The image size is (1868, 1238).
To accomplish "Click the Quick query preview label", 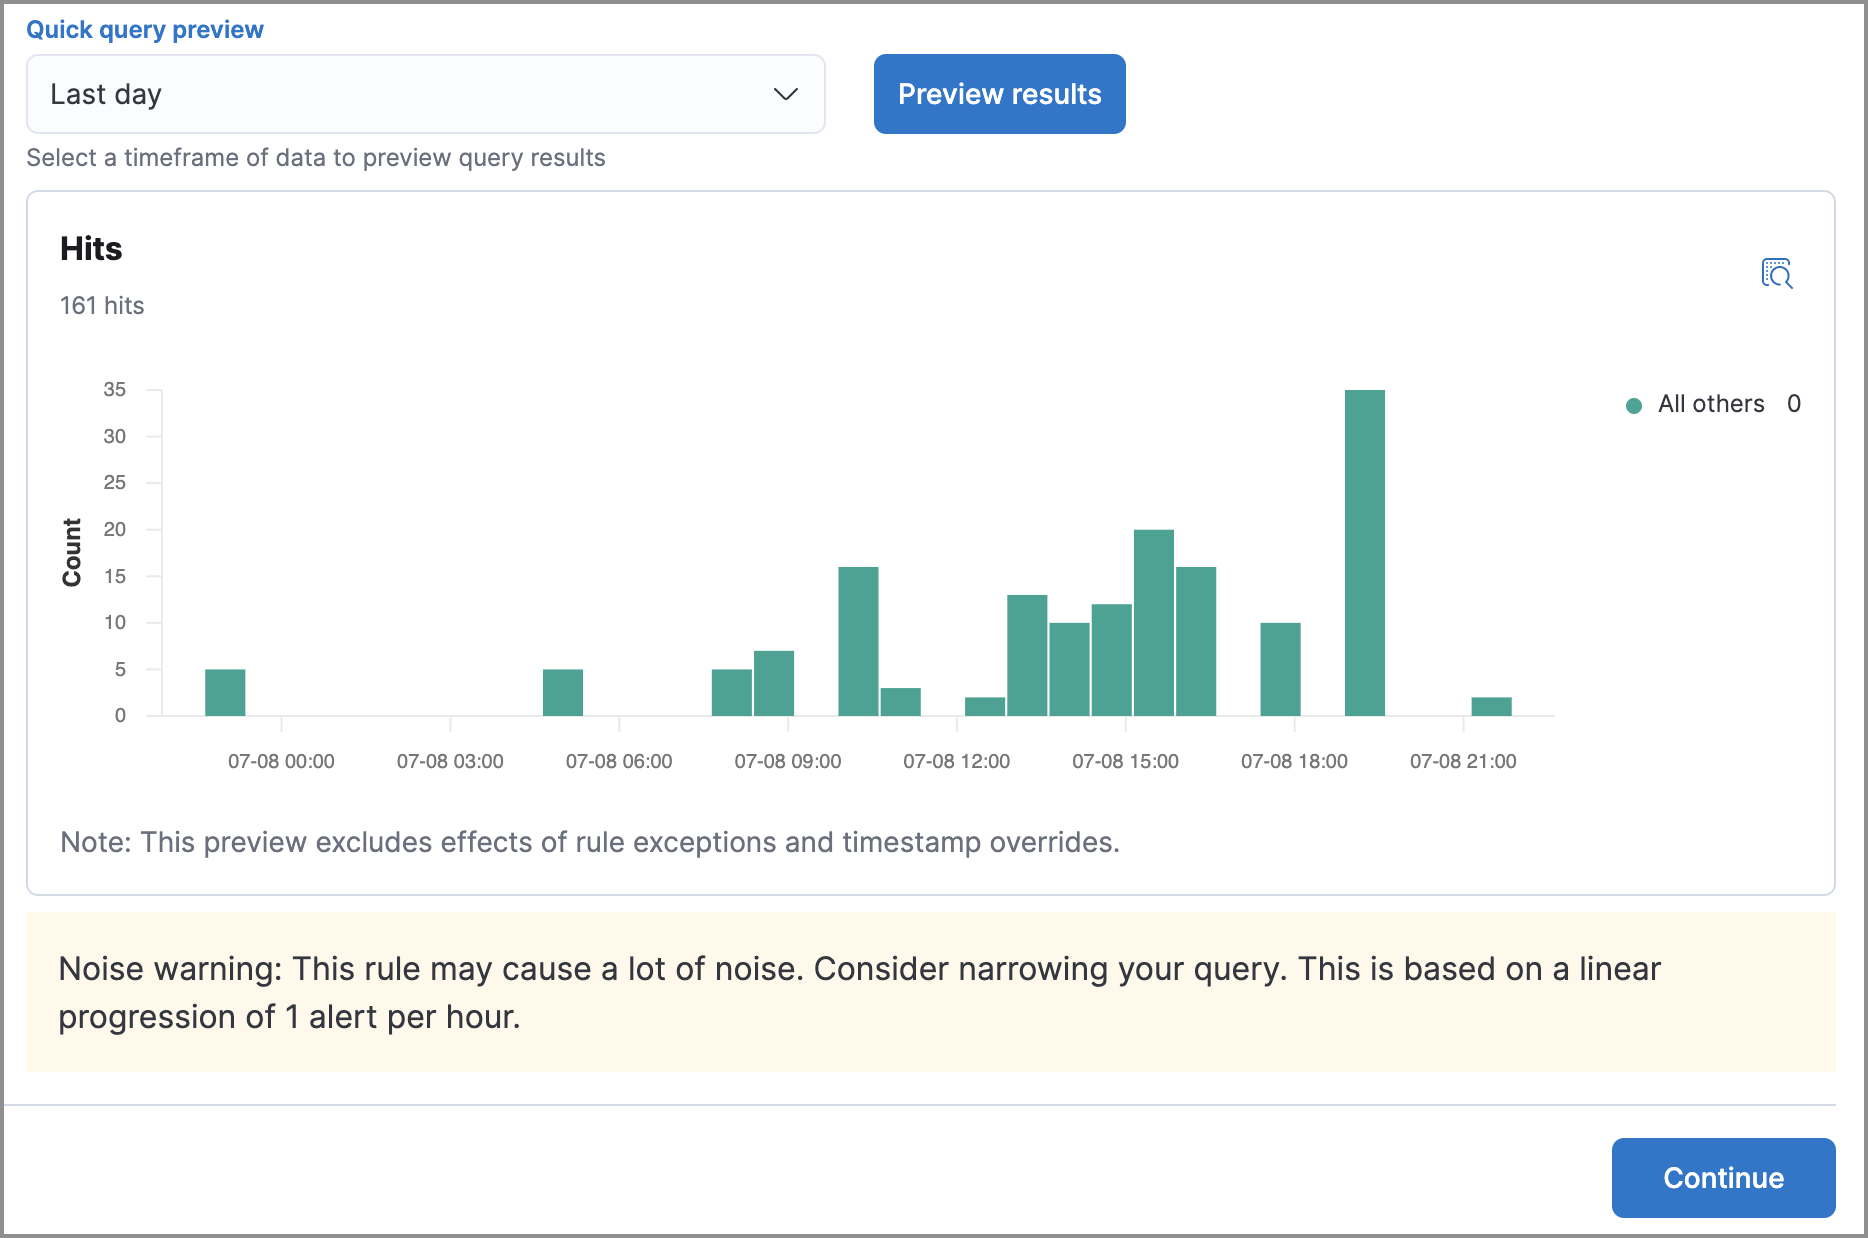I will point(145,30).
